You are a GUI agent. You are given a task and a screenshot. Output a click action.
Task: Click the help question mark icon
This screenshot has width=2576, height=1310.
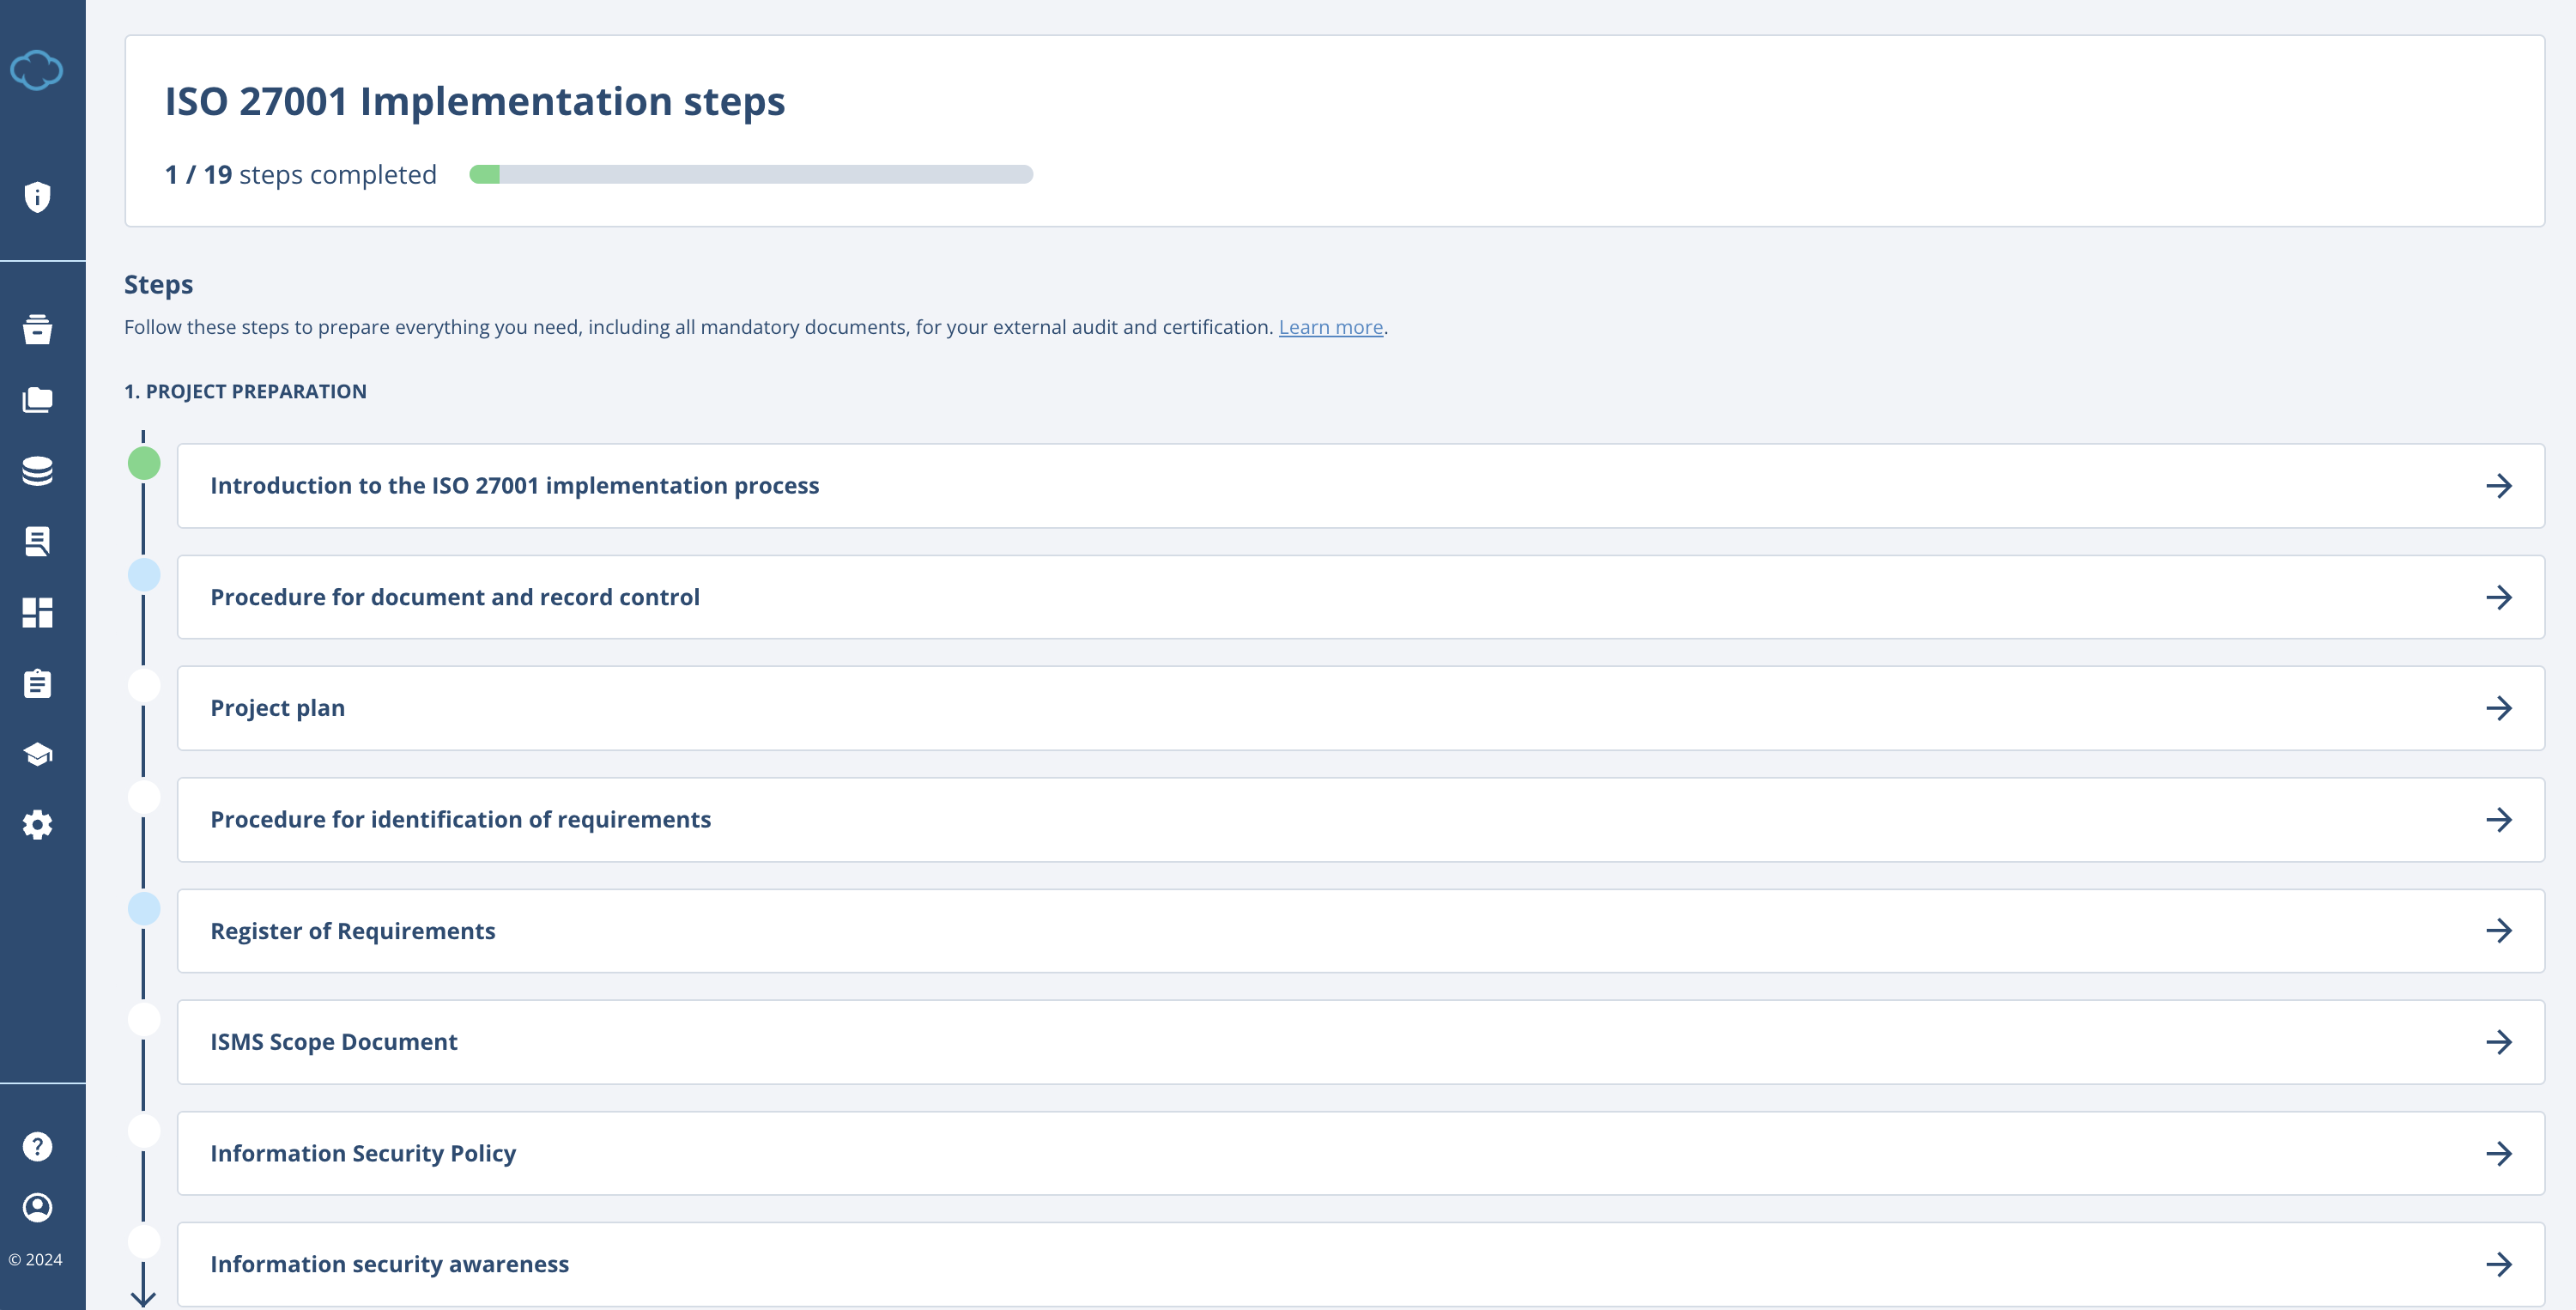coord(37,1146)
